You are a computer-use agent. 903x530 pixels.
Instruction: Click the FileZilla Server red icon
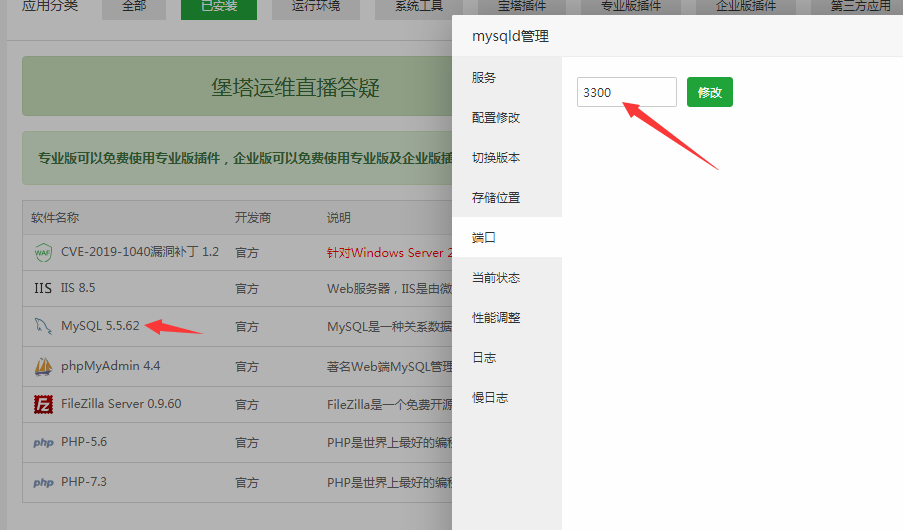43,404
